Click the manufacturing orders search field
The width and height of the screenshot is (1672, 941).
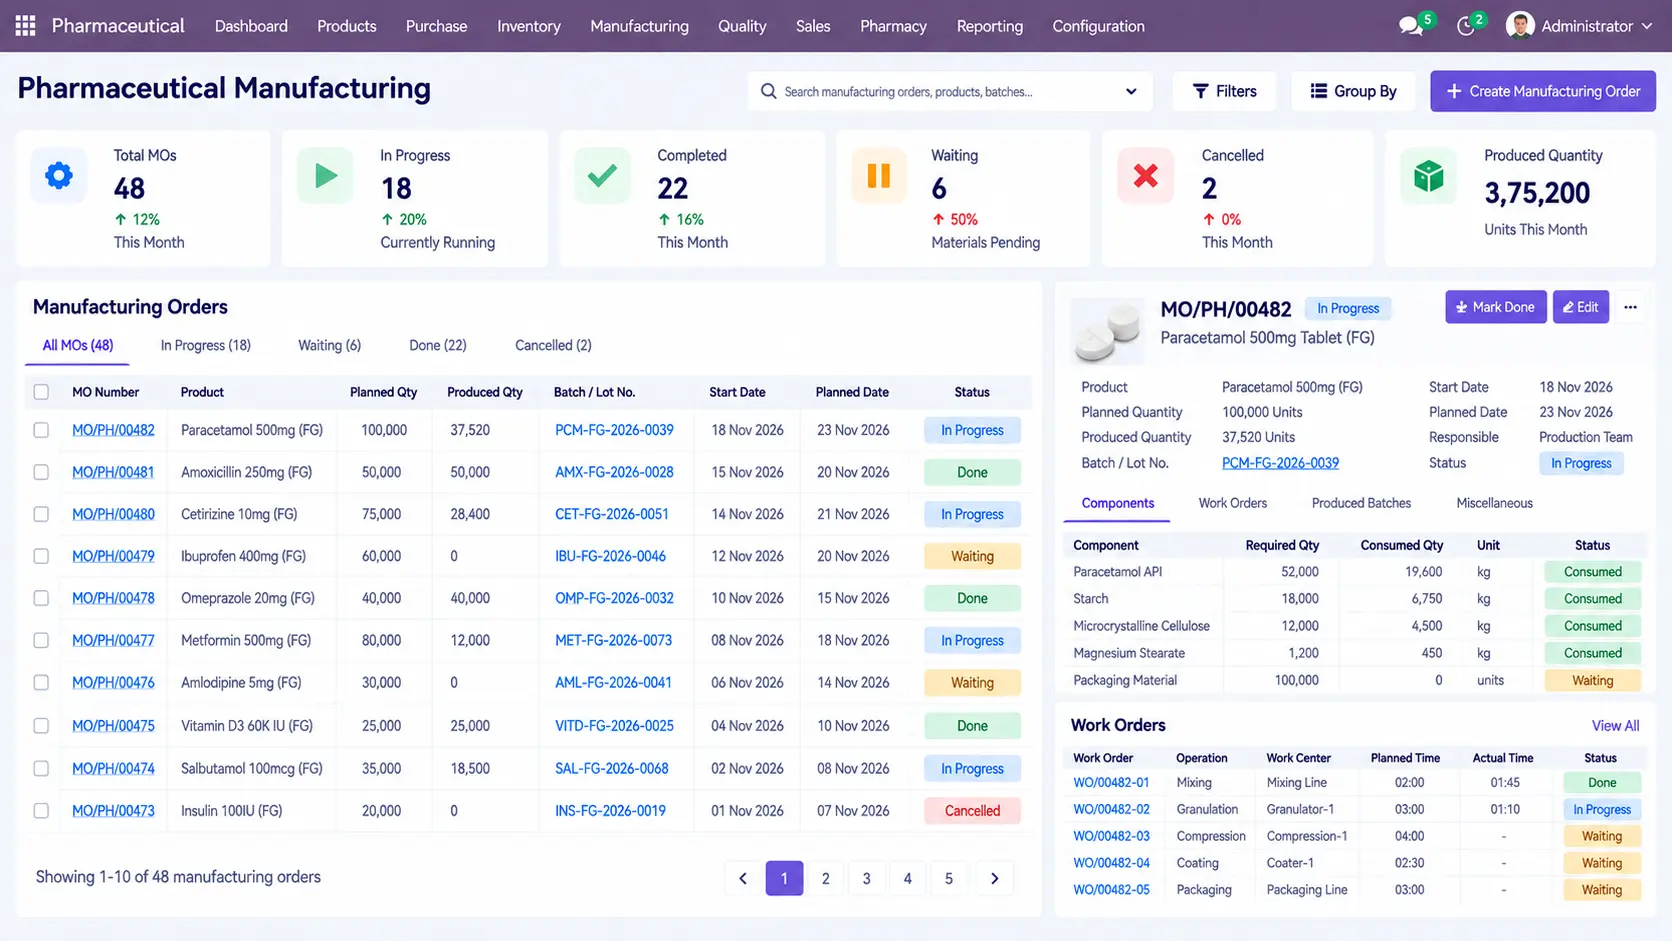pyautogui.click(x=950, y=91)
